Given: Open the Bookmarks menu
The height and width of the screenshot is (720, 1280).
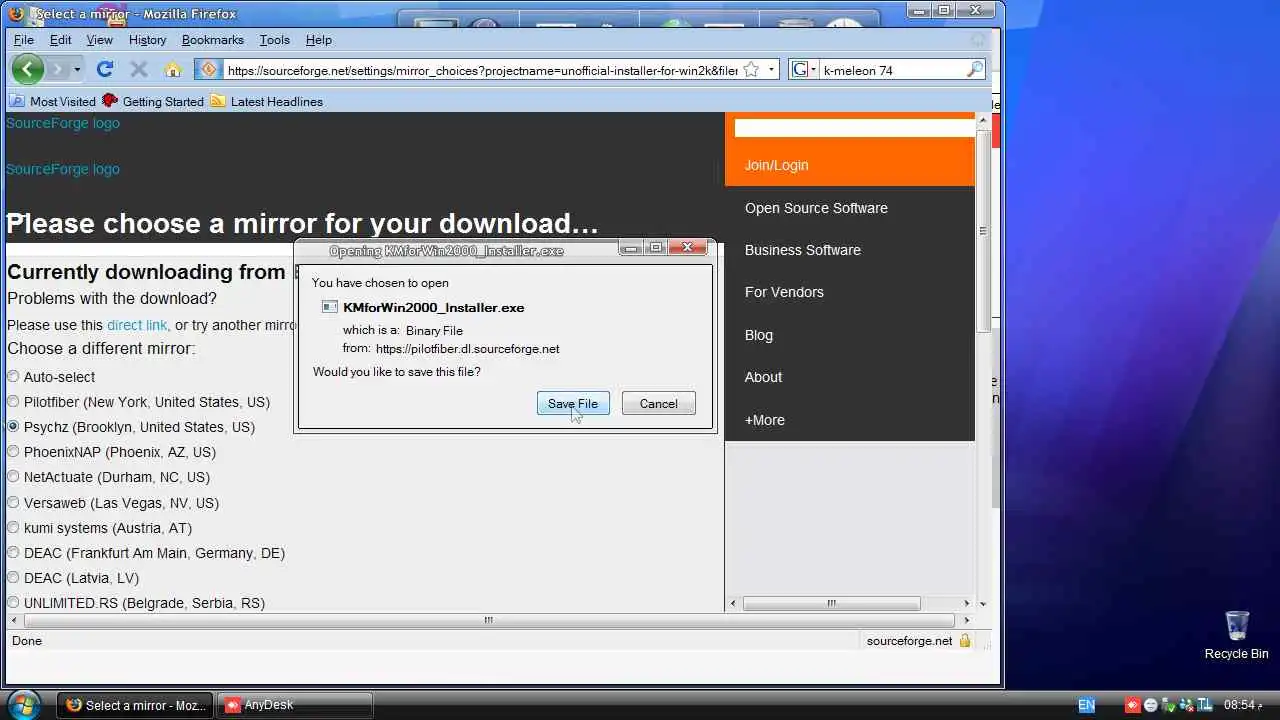Looking at the screenshot, I should click(213, 40).
